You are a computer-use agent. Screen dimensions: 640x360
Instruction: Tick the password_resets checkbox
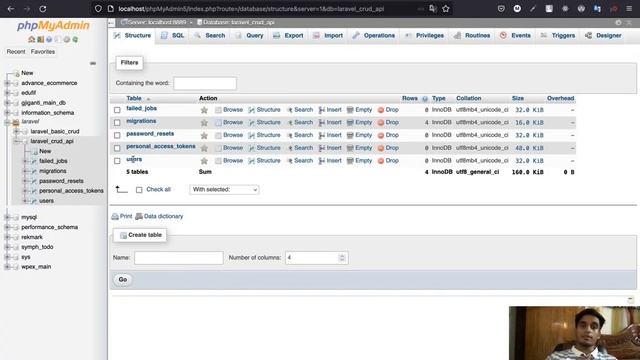point(117,135)
